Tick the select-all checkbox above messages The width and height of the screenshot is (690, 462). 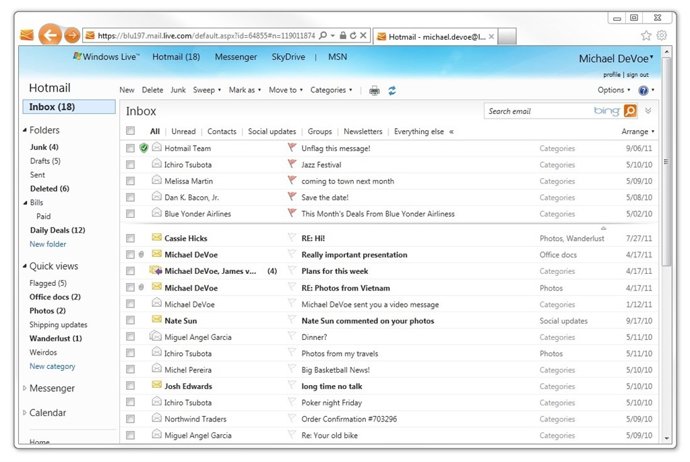pos(130,131)
